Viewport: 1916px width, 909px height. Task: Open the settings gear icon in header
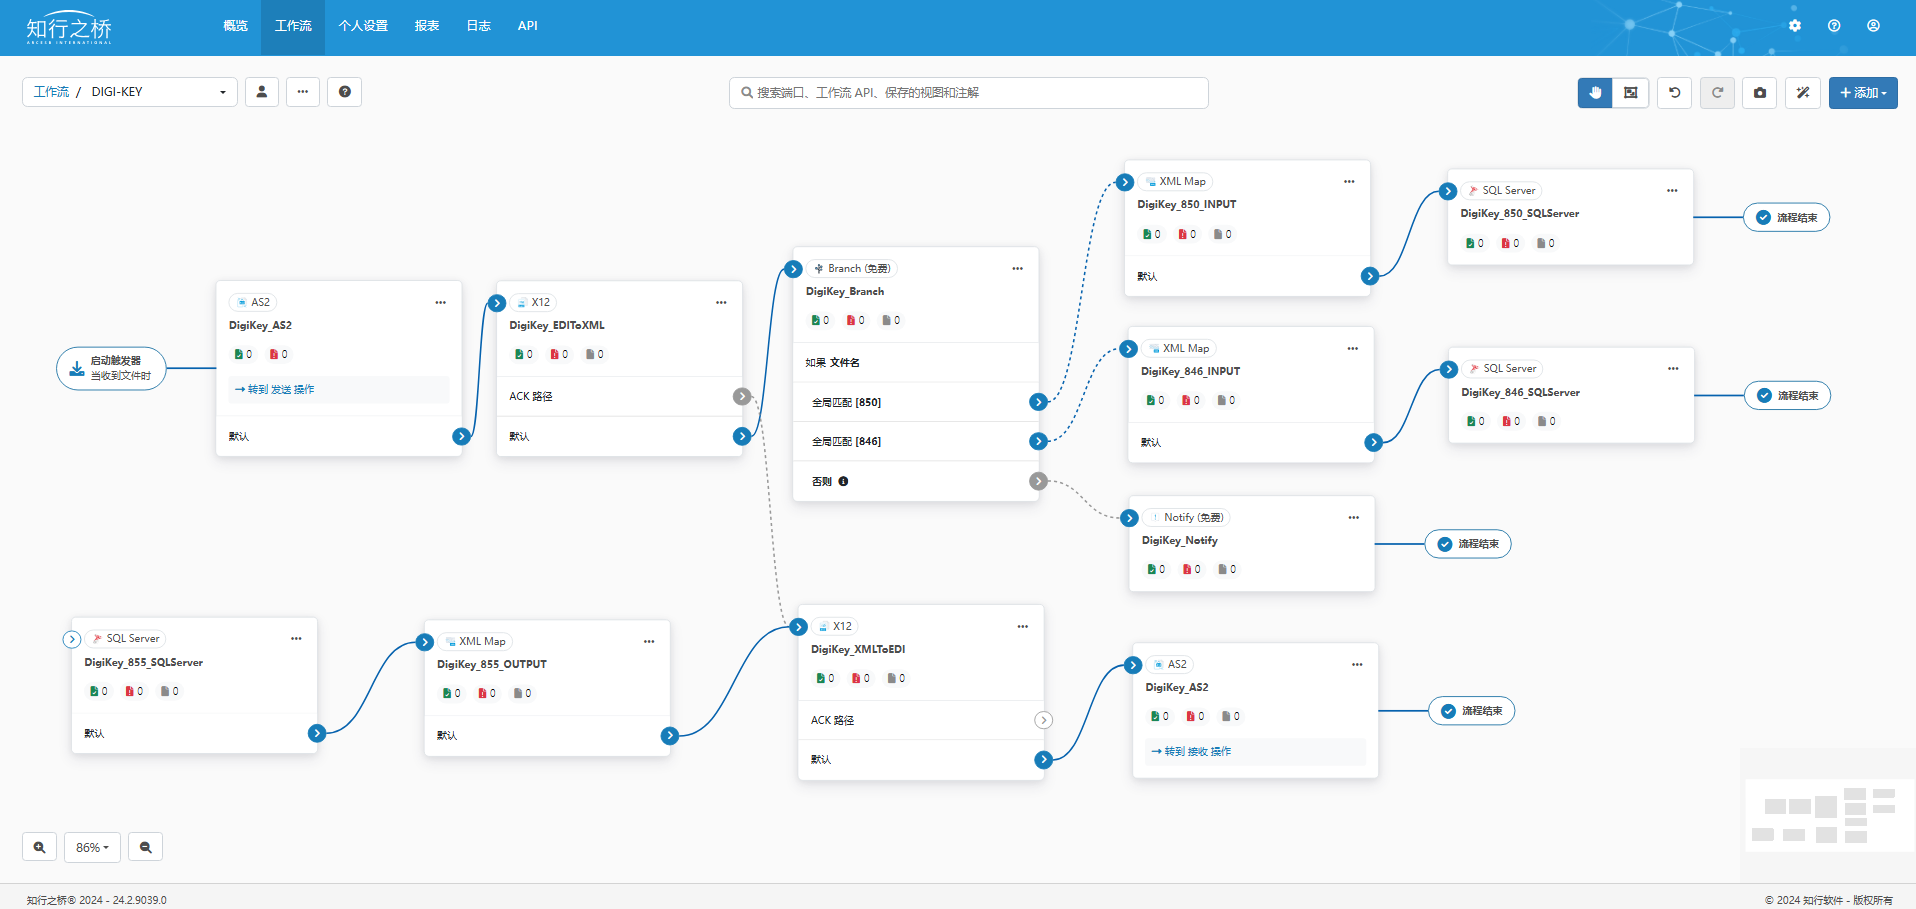(1795, 26)
